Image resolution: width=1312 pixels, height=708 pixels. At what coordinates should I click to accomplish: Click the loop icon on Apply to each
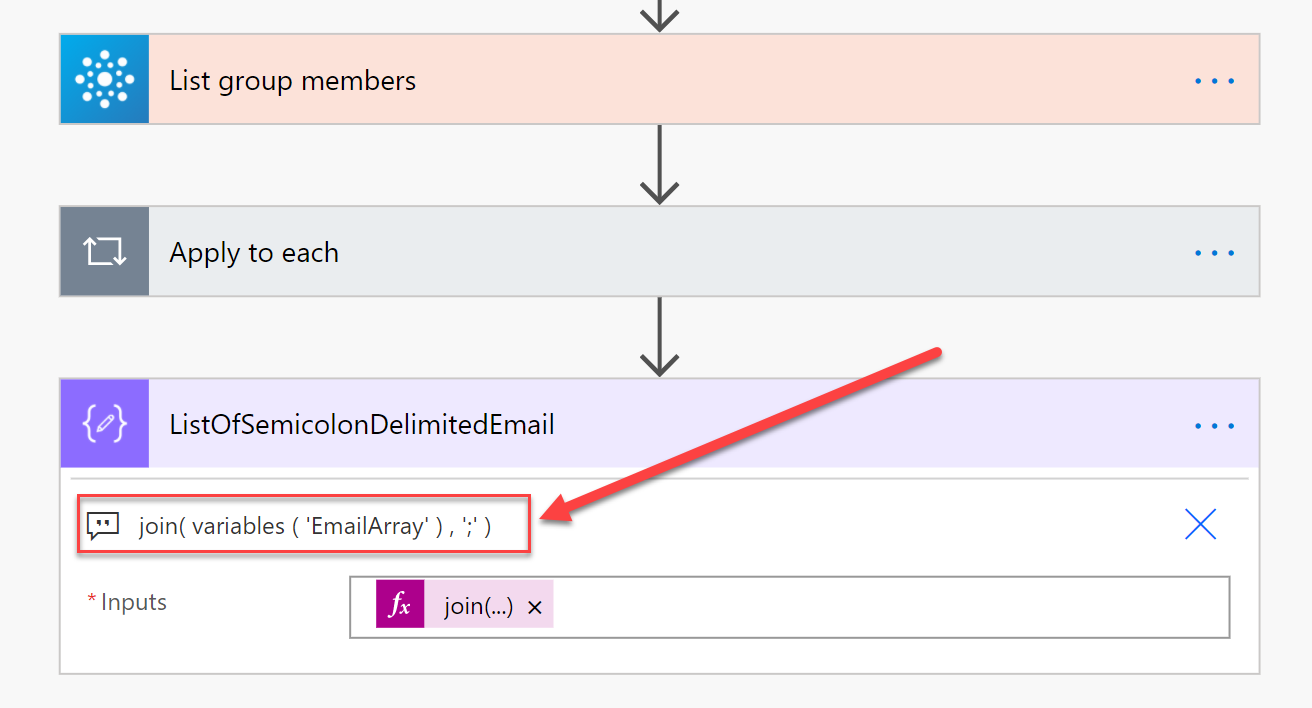104,251
